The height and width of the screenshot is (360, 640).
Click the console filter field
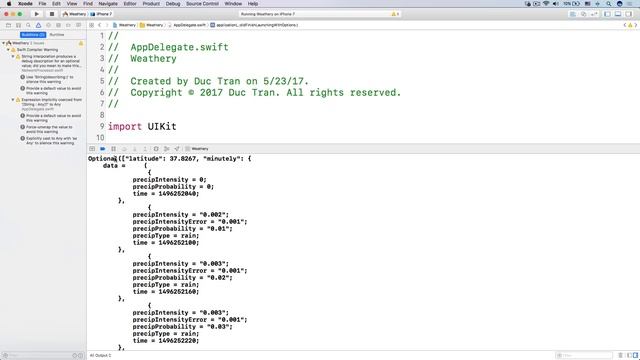pyautogui.click(x=585, y=356)
